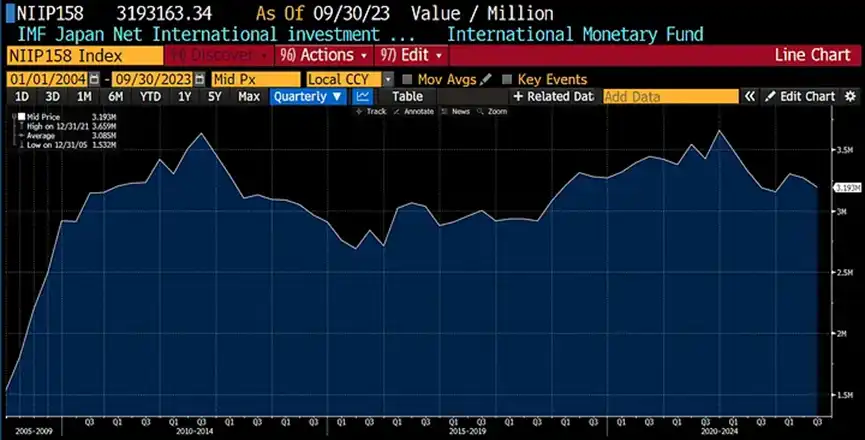Viewport: 865px width, 440px height.
Task: Click the line chart type icon
Action: [x=363, y=97]
